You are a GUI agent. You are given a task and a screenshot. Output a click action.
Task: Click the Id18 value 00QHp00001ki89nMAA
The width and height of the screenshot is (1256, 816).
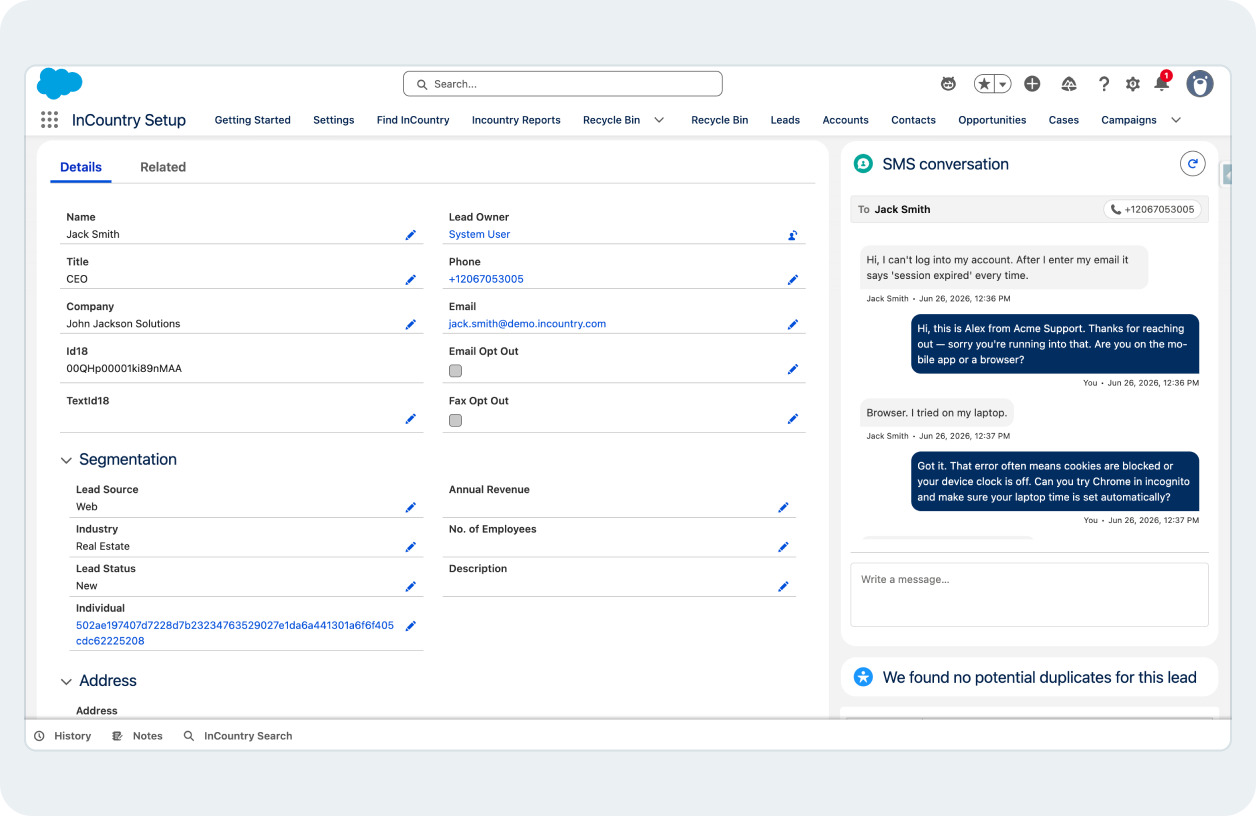pyautogui.click(x=124, y=369)
